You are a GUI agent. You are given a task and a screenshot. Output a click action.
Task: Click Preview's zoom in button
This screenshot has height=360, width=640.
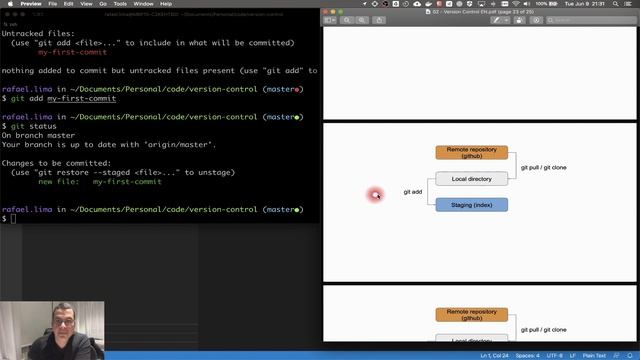coord(362,20)
